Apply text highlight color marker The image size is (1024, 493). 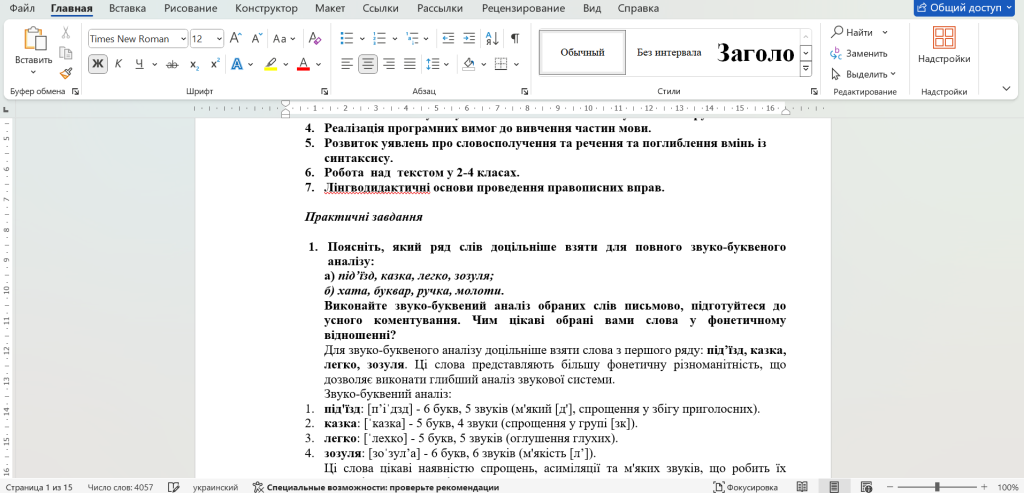270,64
